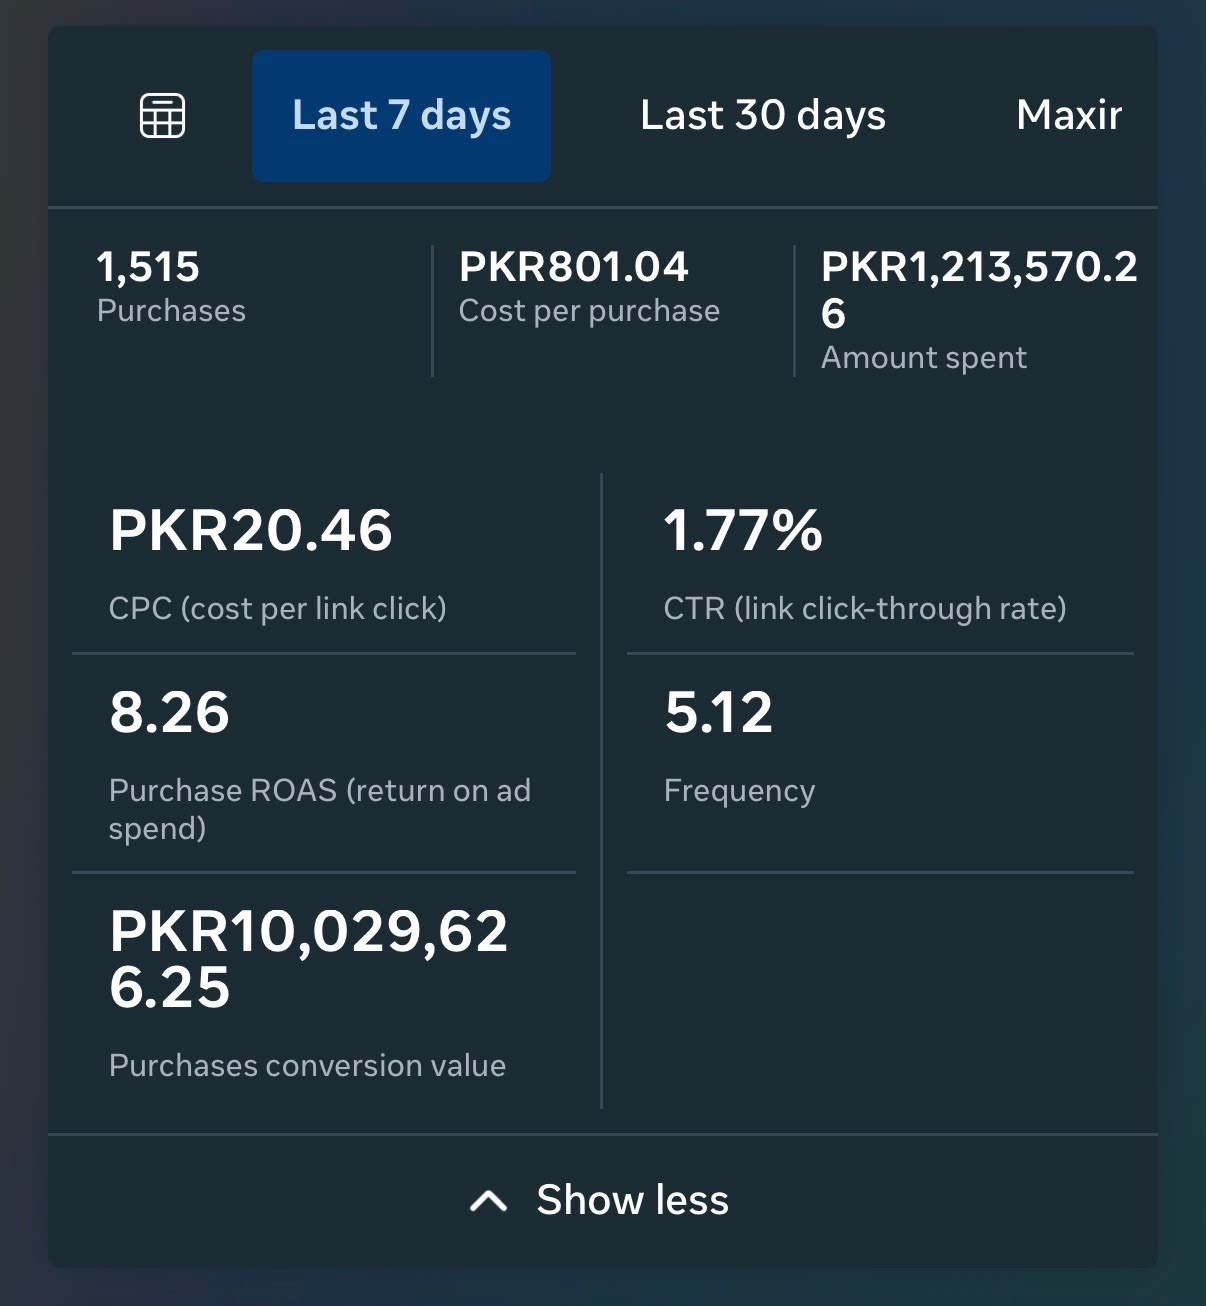1206x1306 pixels.
Task: Click the Amount spent label
Action: click(x=923, y=358)
